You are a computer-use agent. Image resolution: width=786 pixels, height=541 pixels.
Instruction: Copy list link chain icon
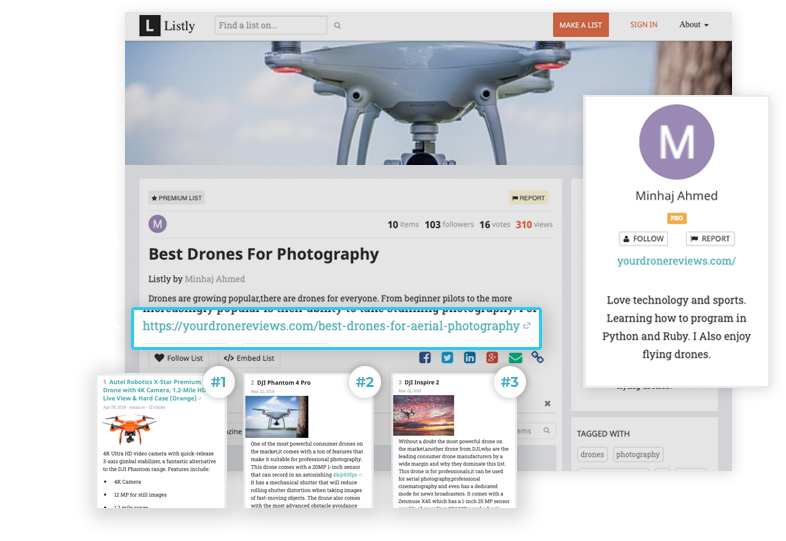click(x=537, y=357)
